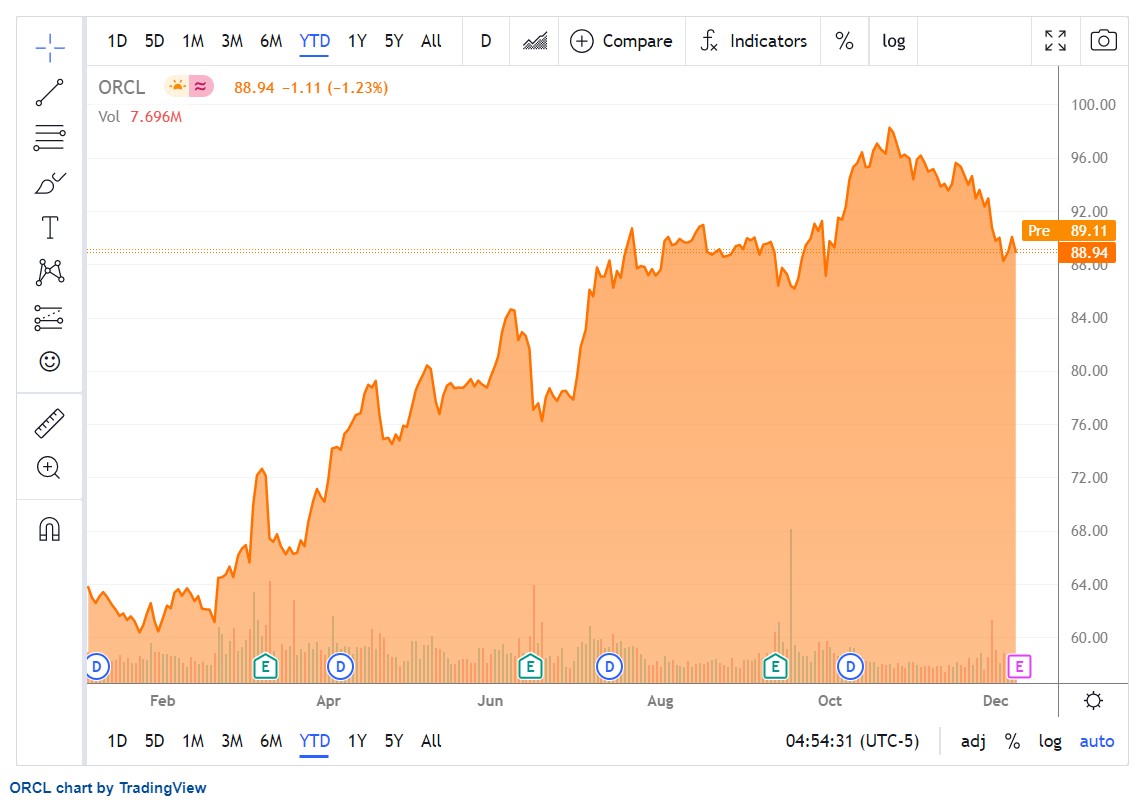Screen dimensions: 1144x800
Task: Click the pink data-delay indicator icon
Action: (x=201, y=87)
